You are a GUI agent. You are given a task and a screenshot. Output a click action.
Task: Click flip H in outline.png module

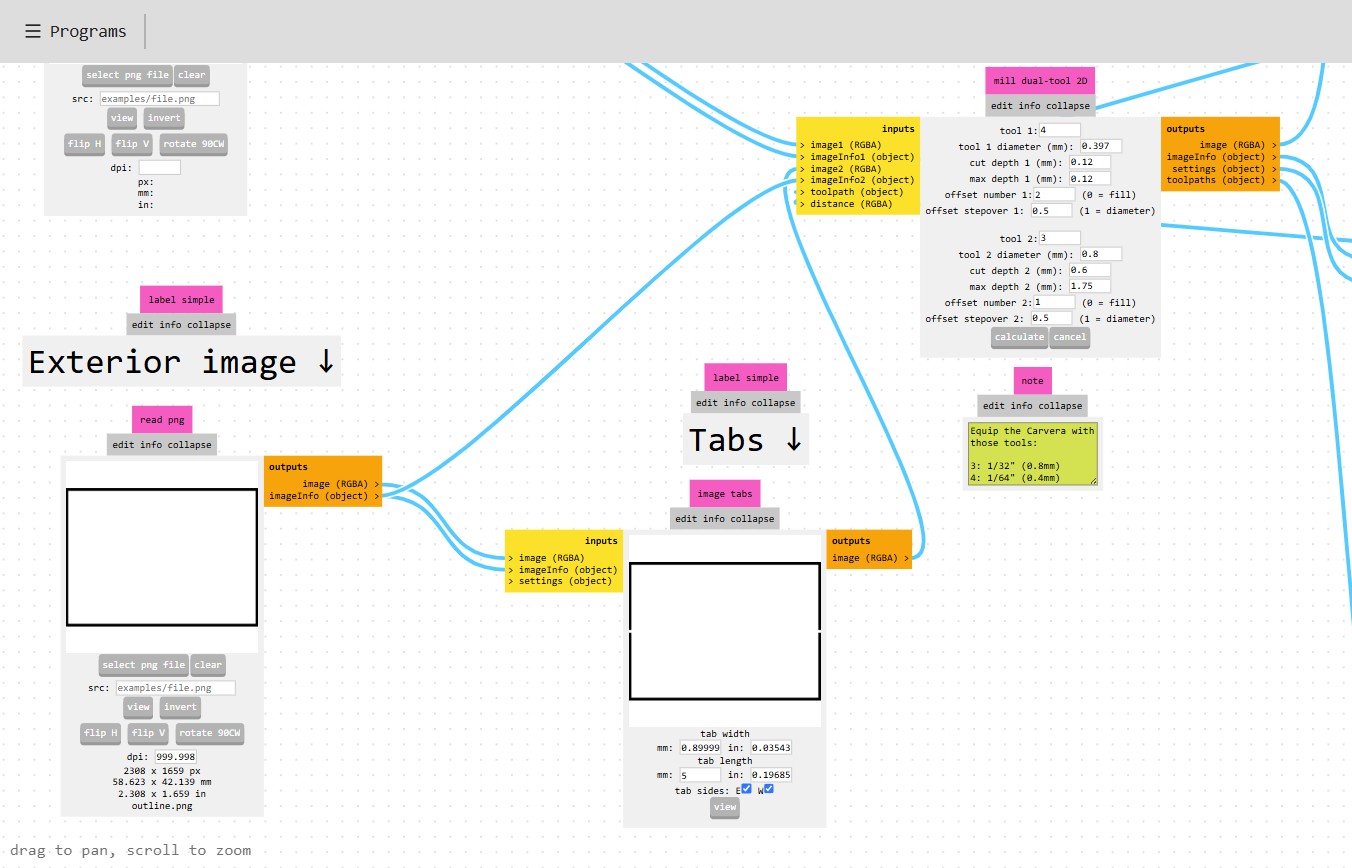coord(100,733)
